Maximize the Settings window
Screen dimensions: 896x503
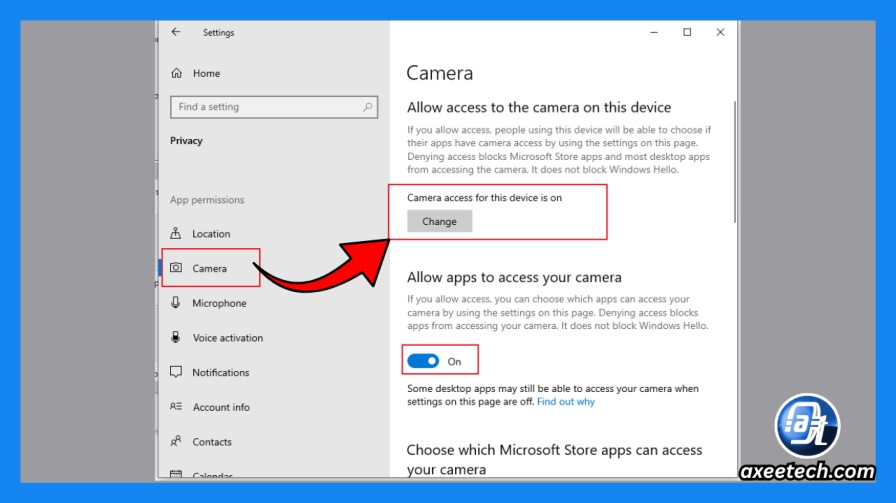(687, 33)
